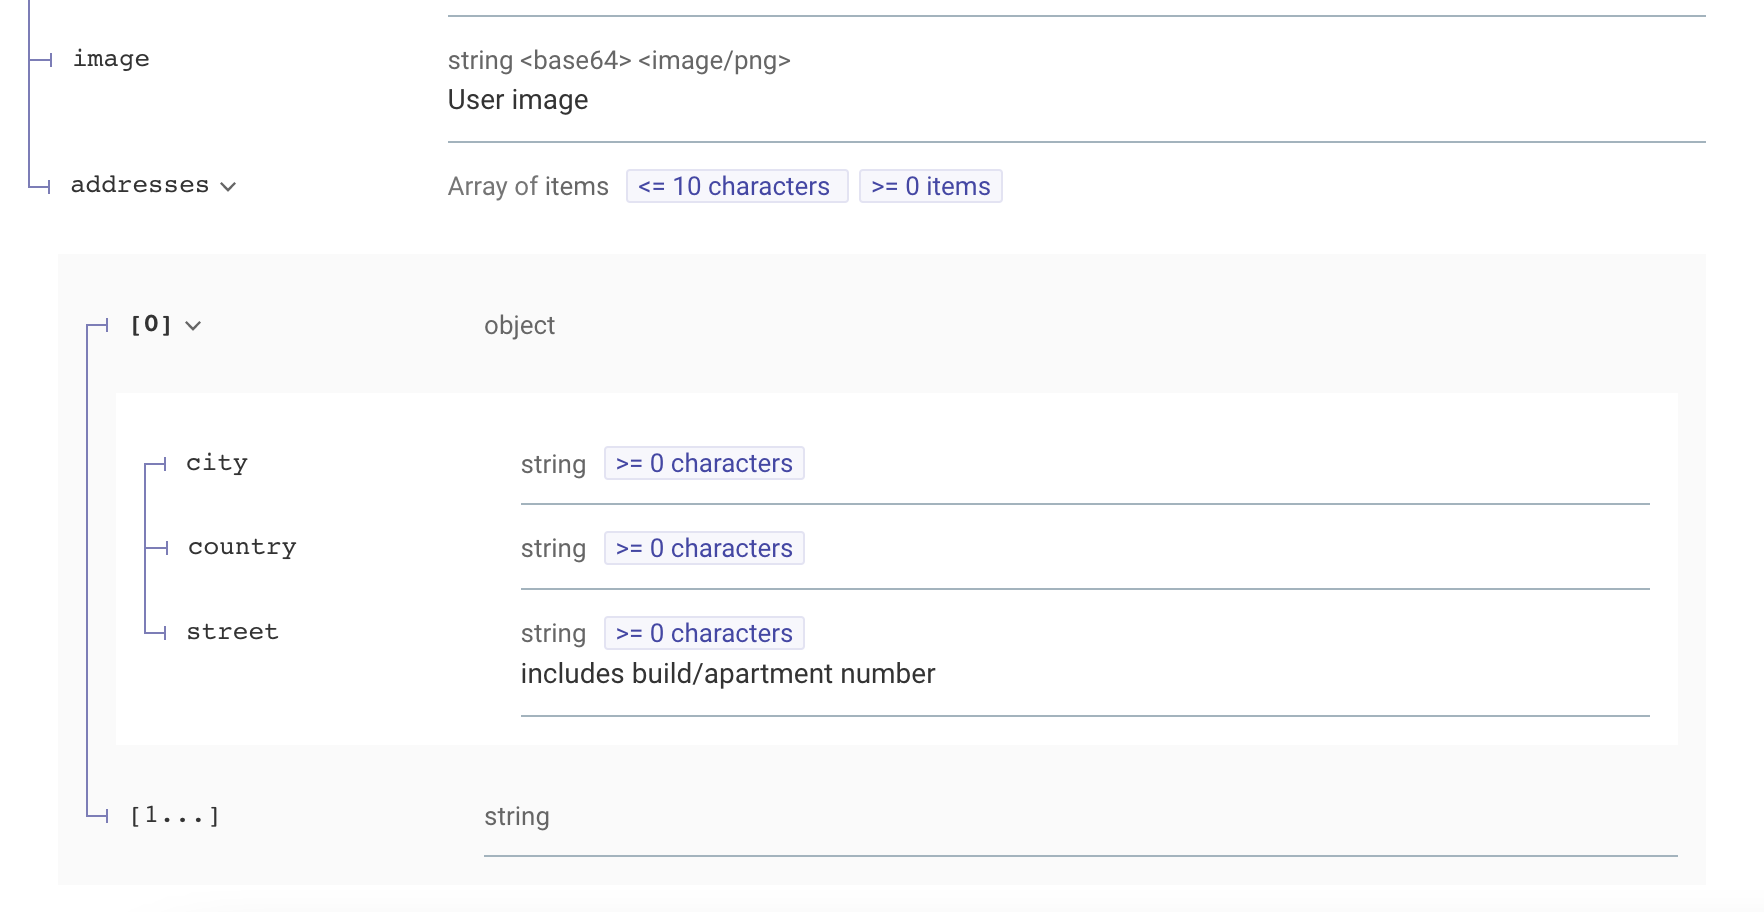Select the street property name
Image resolution: width=1764 pixels, height=912 pixels.
[232, 632]
